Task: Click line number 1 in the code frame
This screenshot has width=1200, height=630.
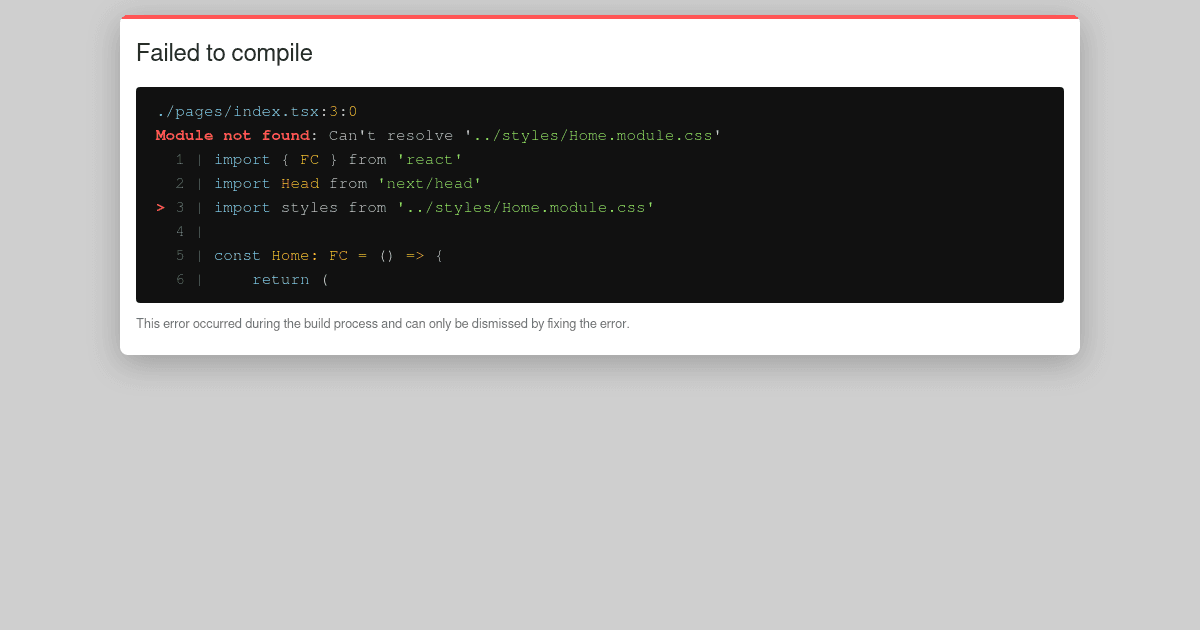Action: click(180, 159)
